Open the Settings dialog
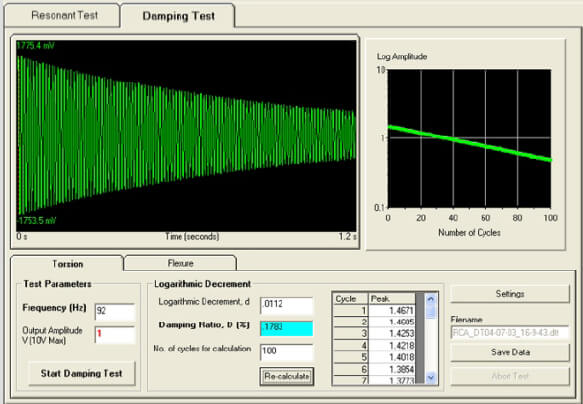Image resolution: width=583 pixels, height=404 pixels. tap(510, 294)
